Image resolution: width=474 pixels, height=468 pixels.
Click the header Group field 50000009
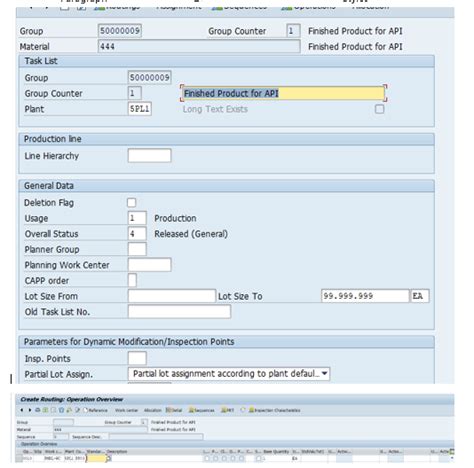[120, 31]
